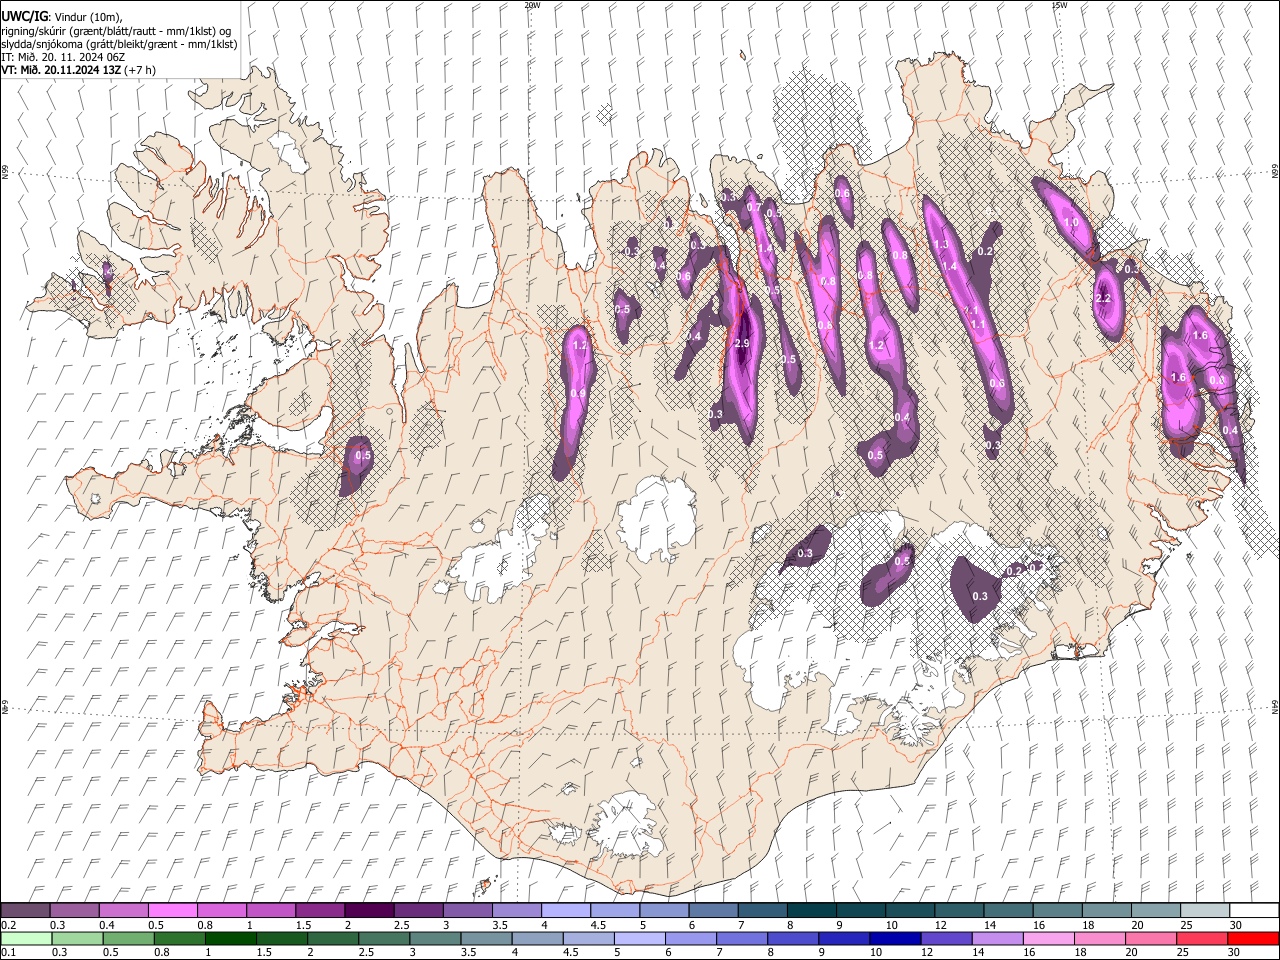Click the dusky purple 0.2–0.3 legend swatch
Image resolution: width=1280 pixels, height=960 pixels.
pos(25,911)
